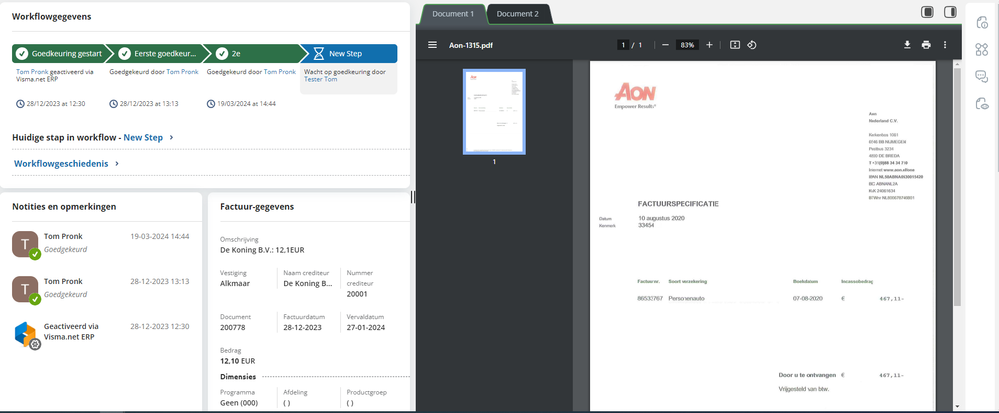Screen dimensions: 999x413
Task: Click the Dimensies section heading
Action: 238,377
